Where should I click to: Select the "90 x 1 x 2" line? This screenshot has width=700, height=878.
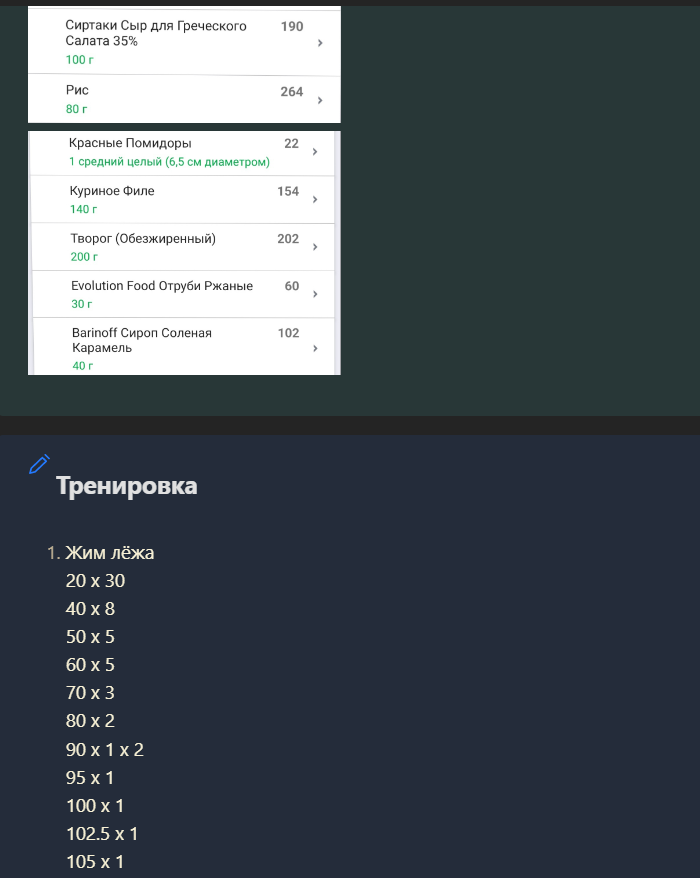[105, 749]
